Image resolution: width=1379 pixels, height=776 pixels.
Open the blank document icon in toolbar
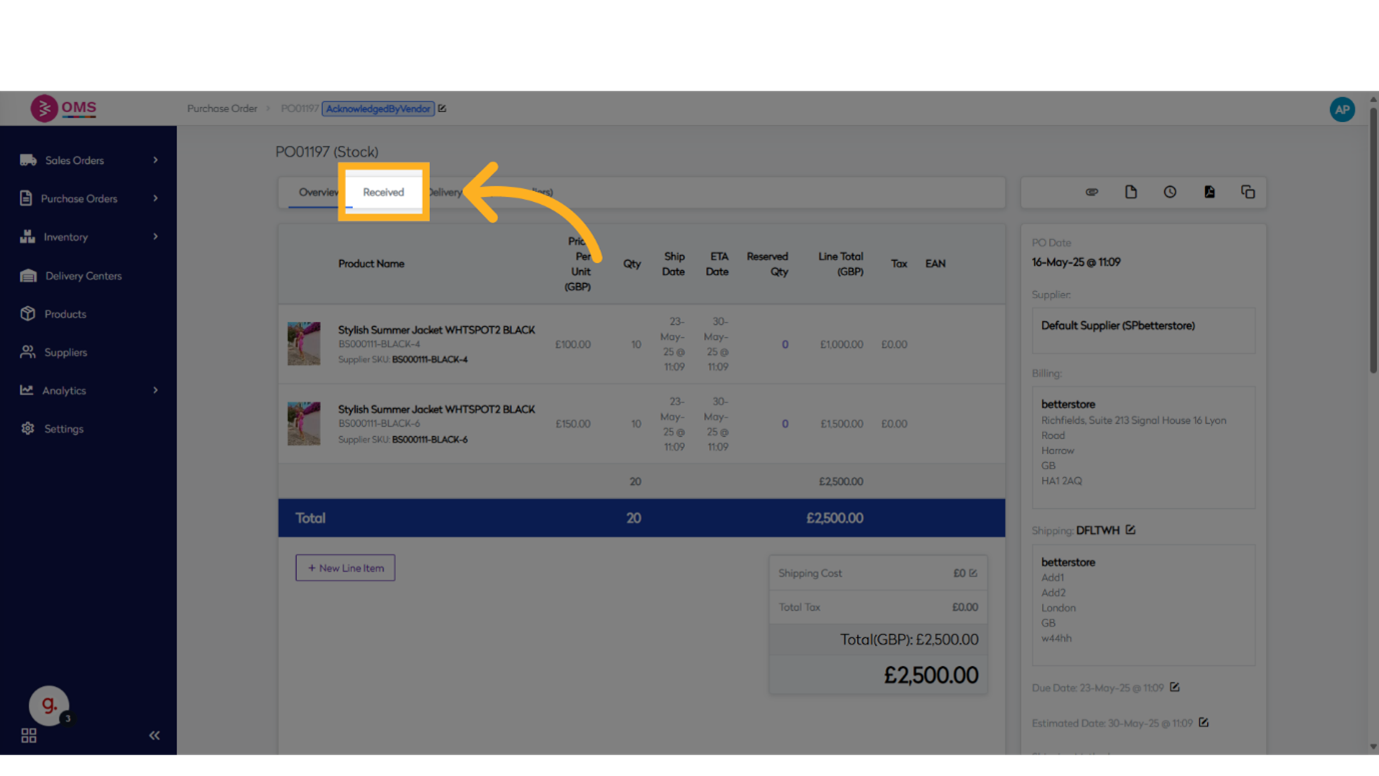pos(1130,192)
